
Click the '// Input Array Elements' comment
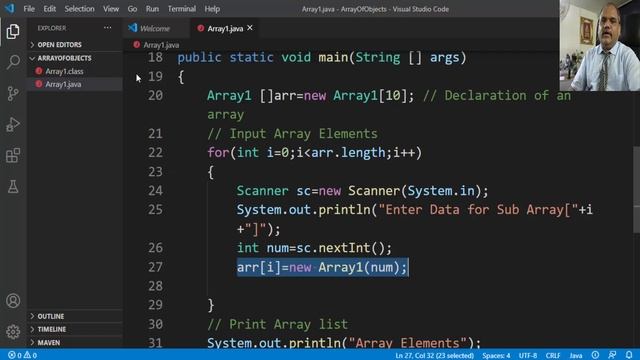click(292, 133)
